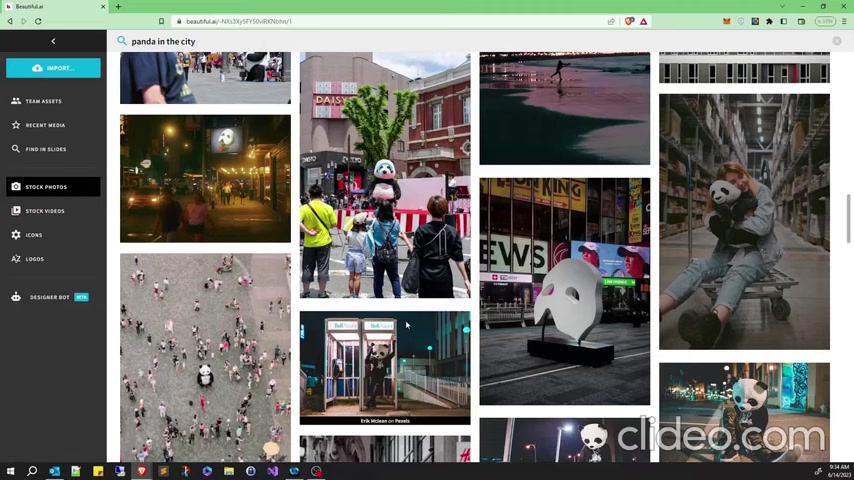Open the Icons library
Viewport: 854px width, 480px height.
point(53,235)
